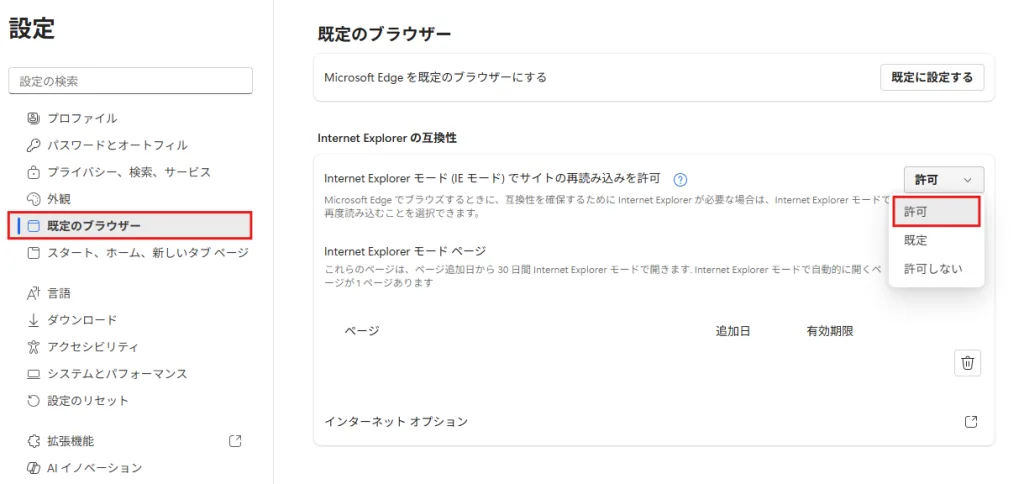Click the lock icon for privacy settings
Screen dimensions: 1024x484
pyautogui.click(x=33, y=172)
